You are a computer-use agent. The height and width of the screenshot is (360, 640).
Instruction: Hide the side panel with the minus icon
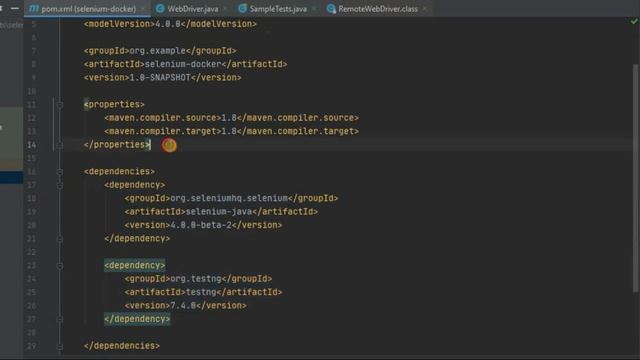coord(15,8)
